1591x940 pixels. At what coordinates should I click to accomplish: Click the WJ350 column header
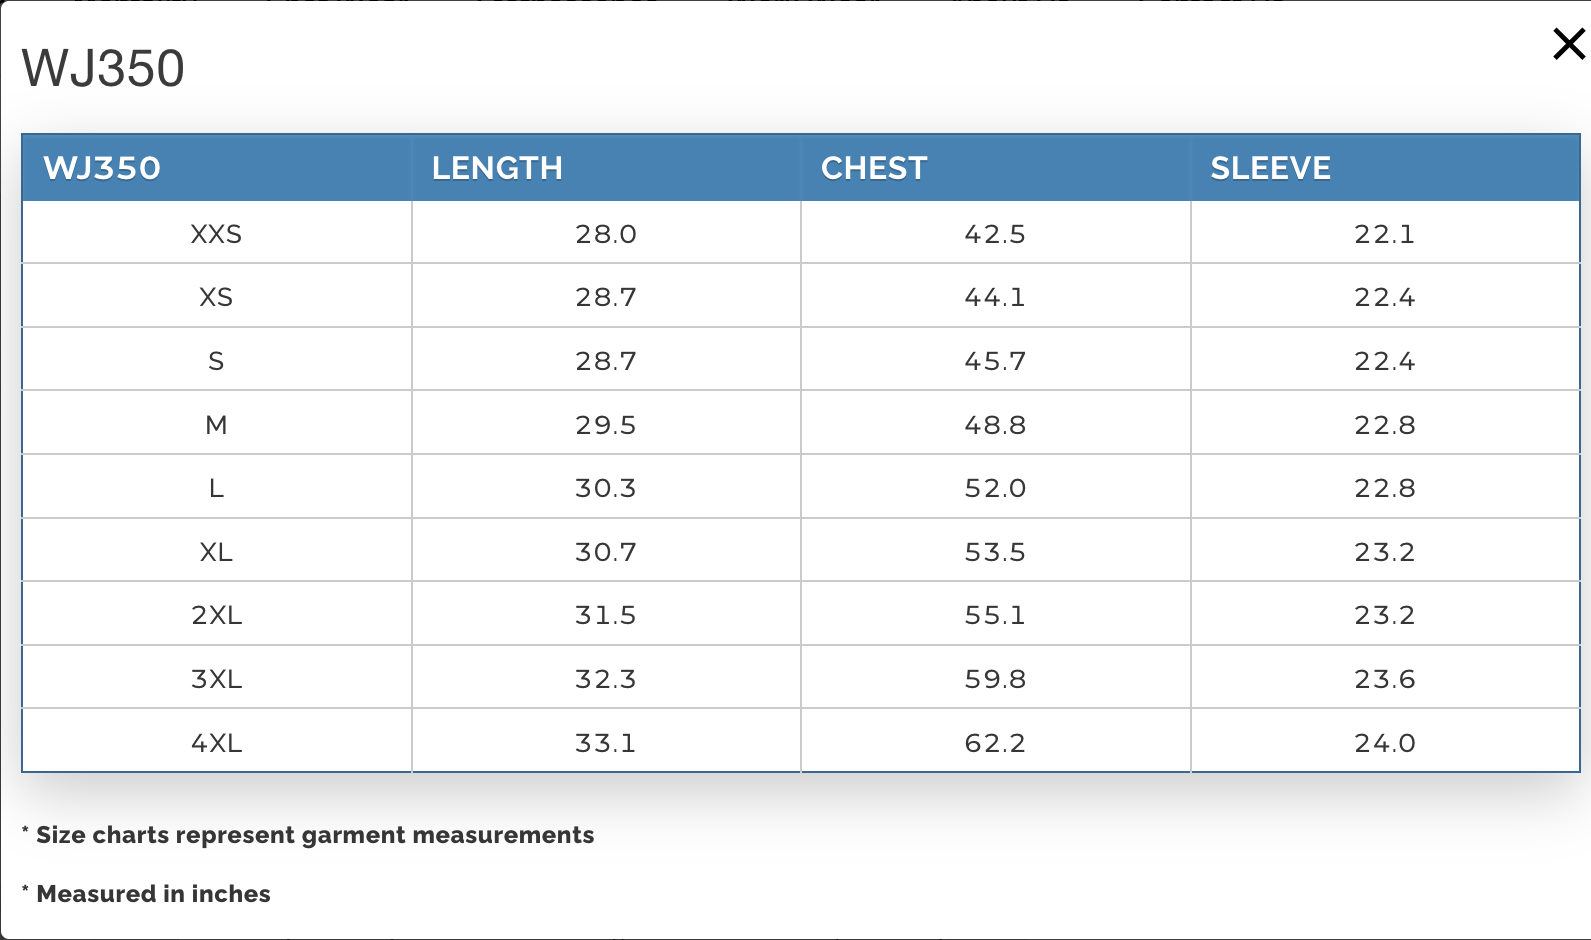(x=103, y=168)
